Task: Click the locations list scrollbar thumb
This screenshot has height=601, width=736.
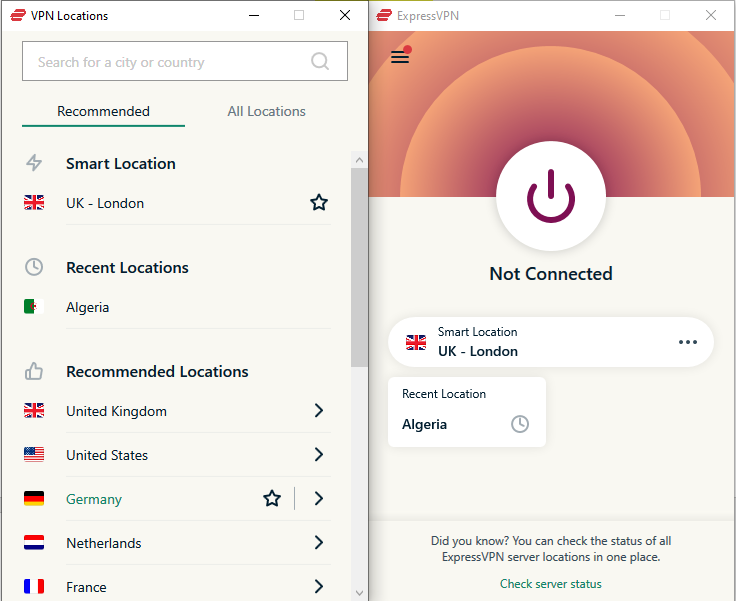Action: click(359, 268)
